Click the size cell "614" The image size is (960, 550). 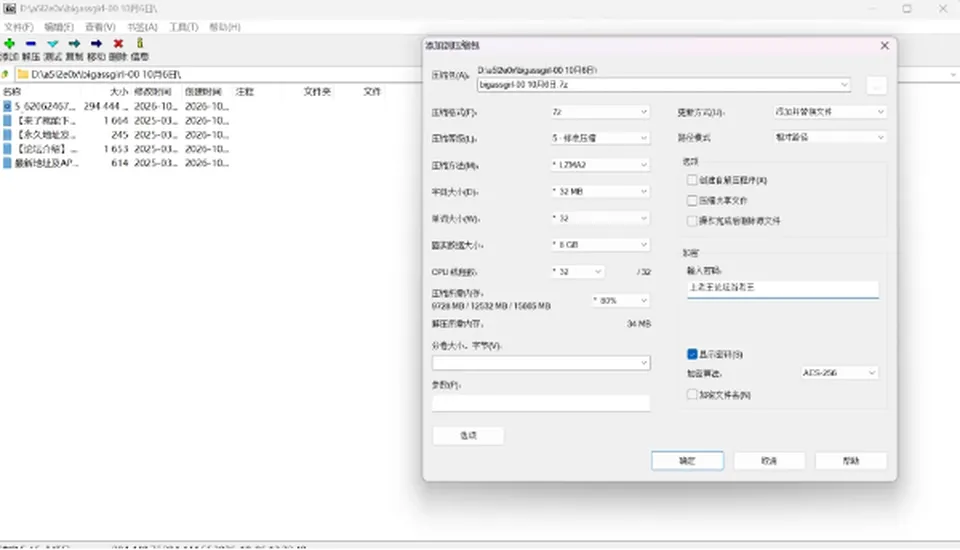[120, 163]
